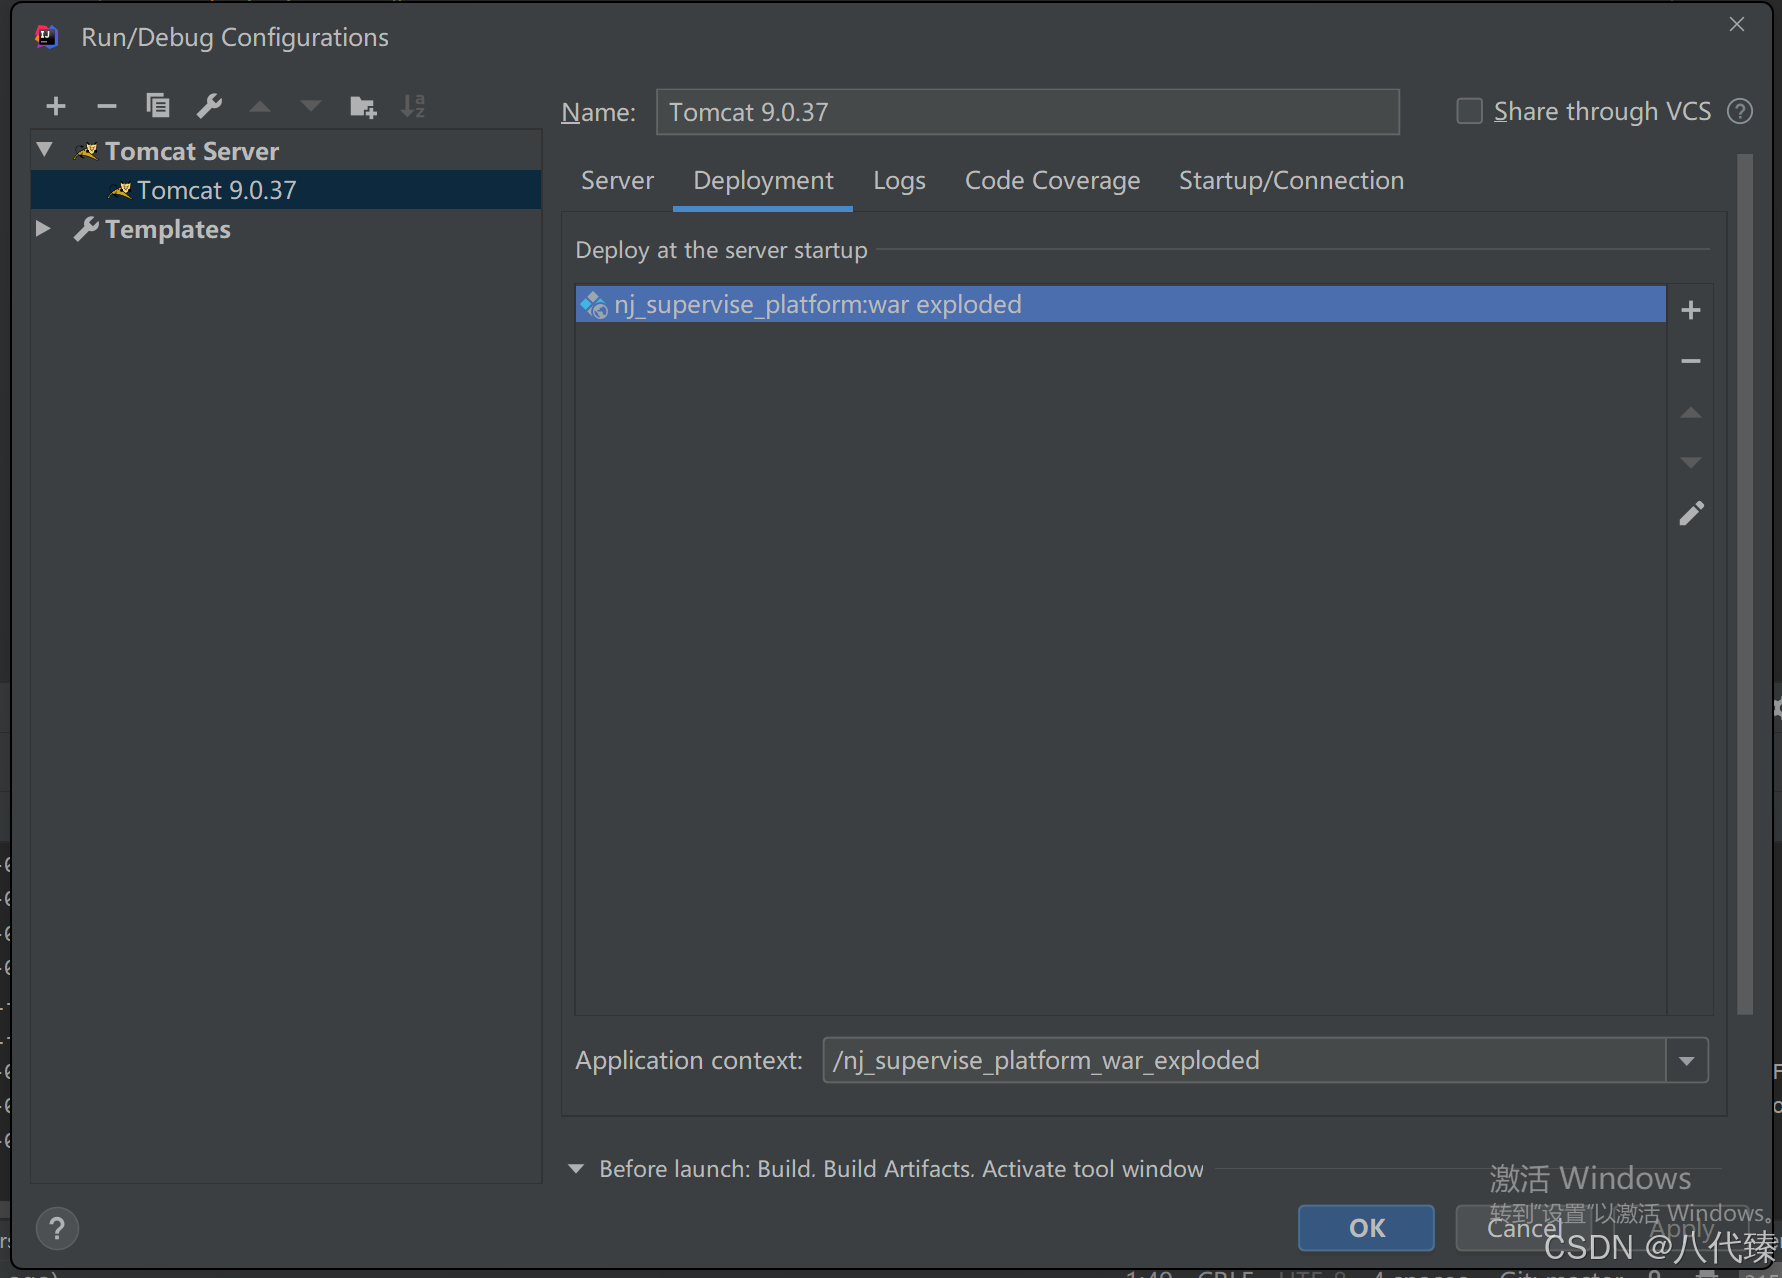This screenshot has height=1278, width=1782.
Task: Remove the selected run configuration
Action: [107, 106]
